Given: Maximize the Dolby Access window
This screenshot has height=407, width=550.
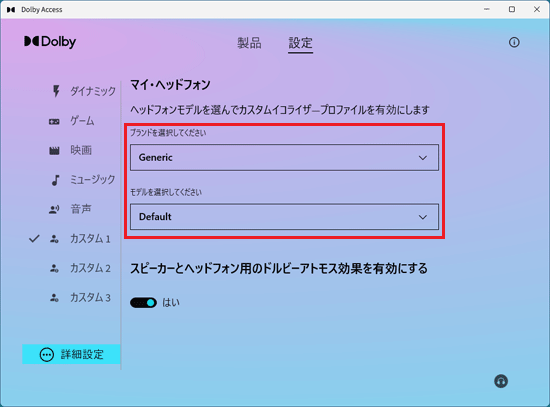Looking at the screenshot, I should click(x=512, y=9).
